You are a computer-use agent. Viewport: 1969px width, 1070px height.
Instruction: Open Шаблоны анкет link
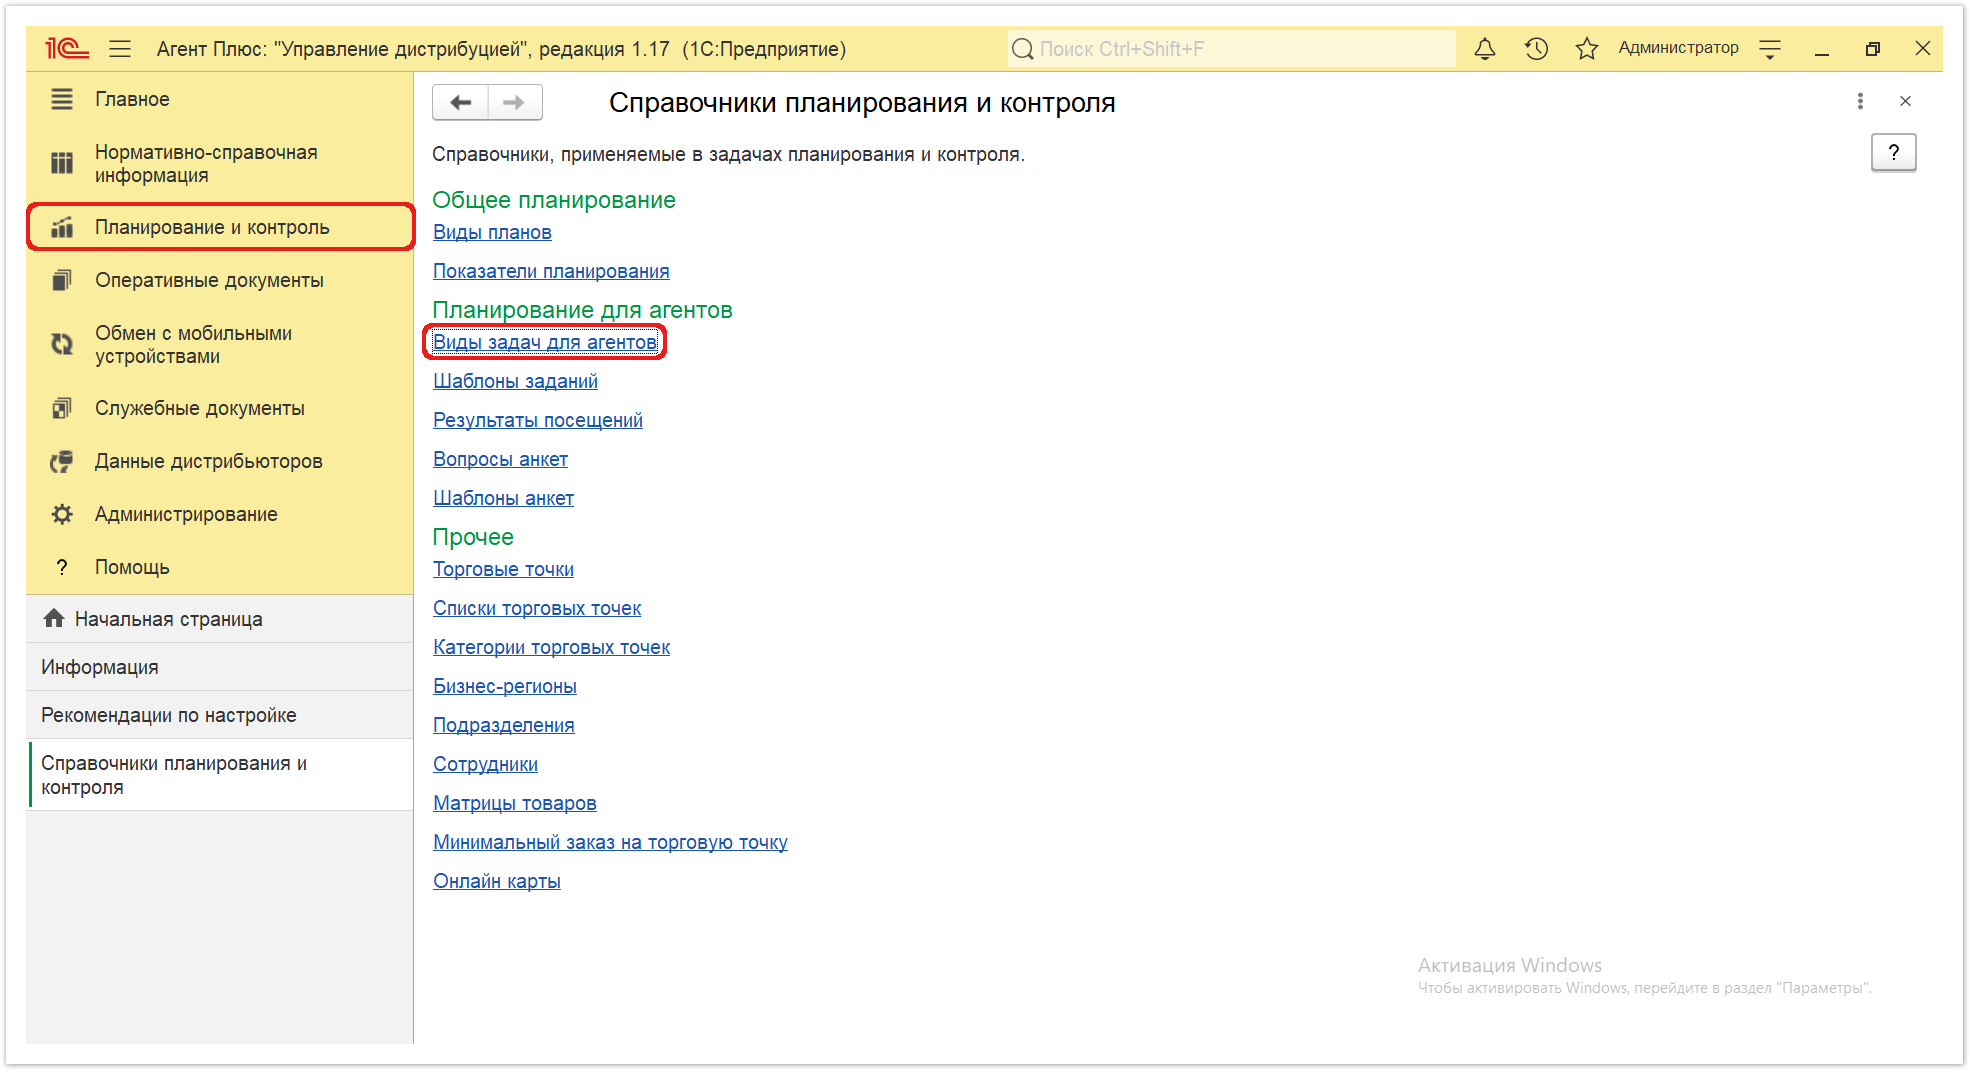[x=503, y=498]
